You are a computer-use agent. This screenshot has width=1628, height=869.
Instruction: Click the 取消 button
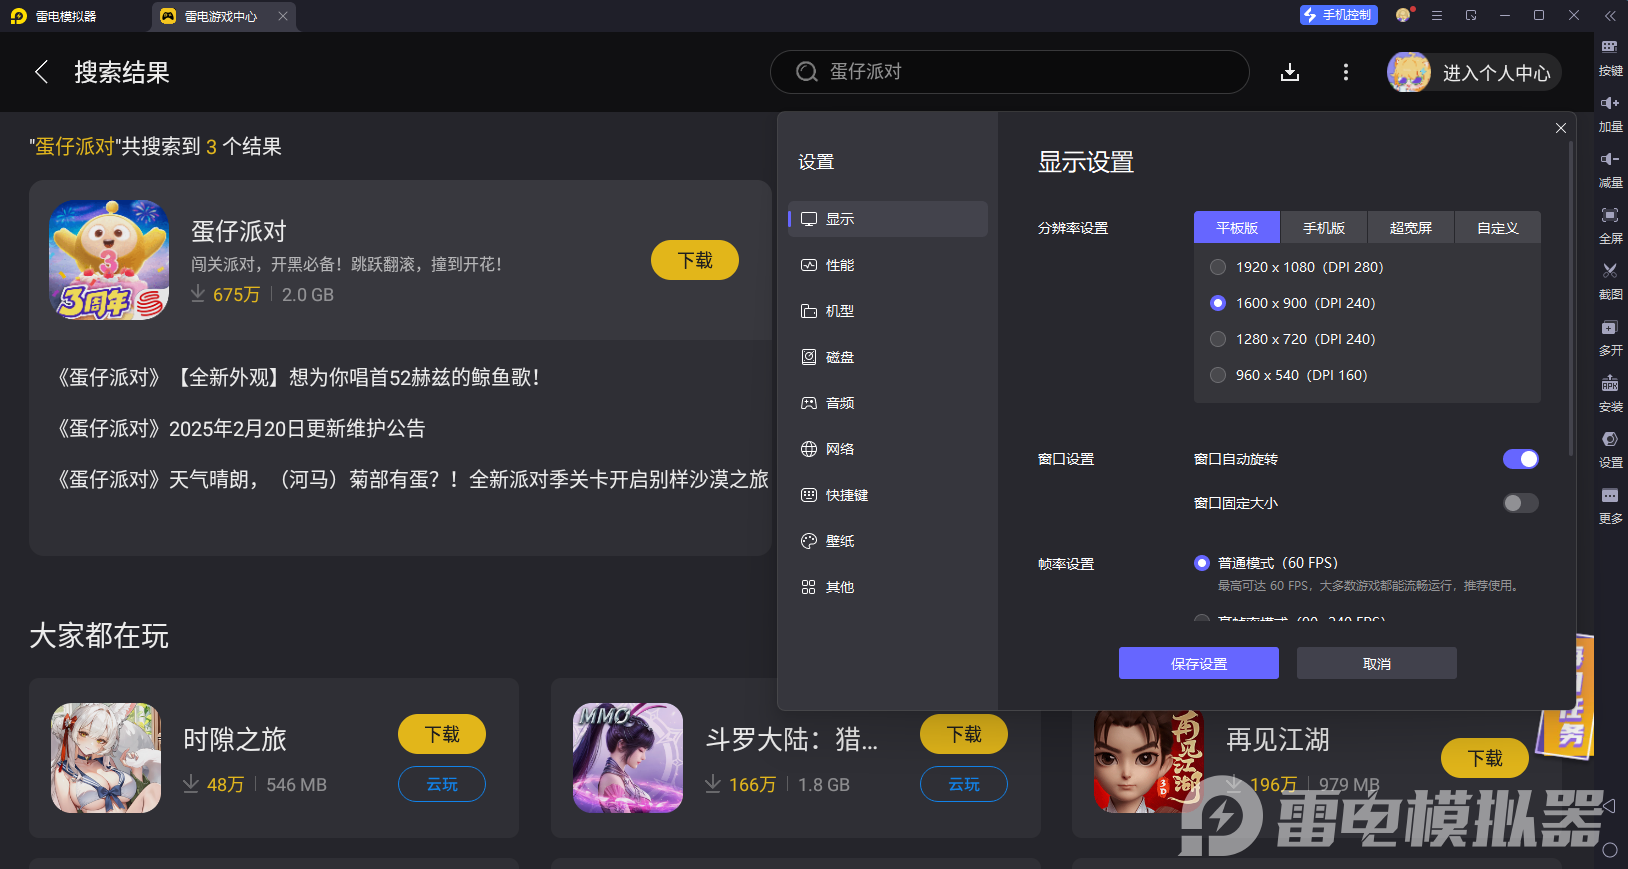tap(1377, 663)
